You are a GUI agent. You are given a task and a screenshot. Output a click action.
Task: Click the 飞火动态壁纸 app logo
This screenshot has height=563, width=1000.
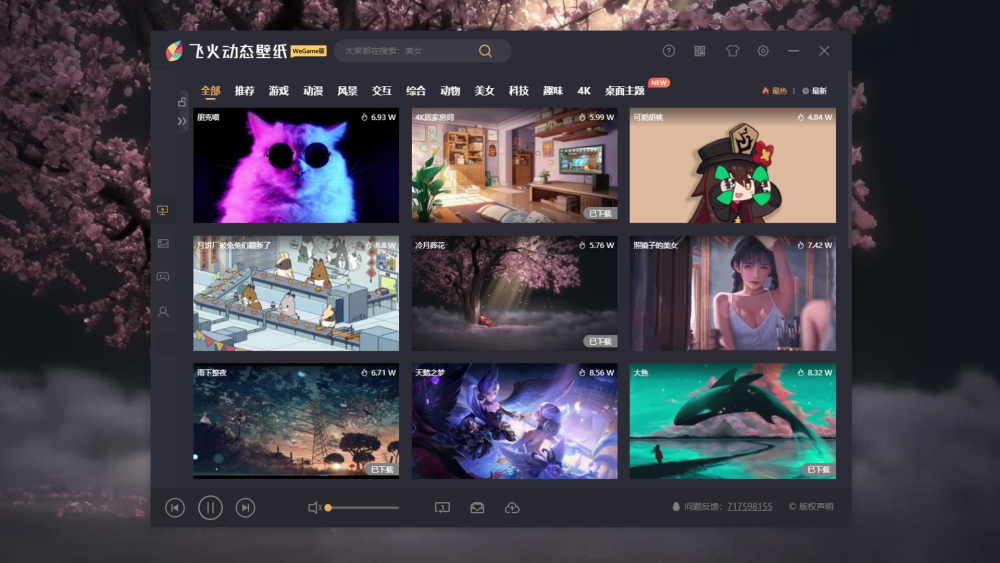[226, 51]
